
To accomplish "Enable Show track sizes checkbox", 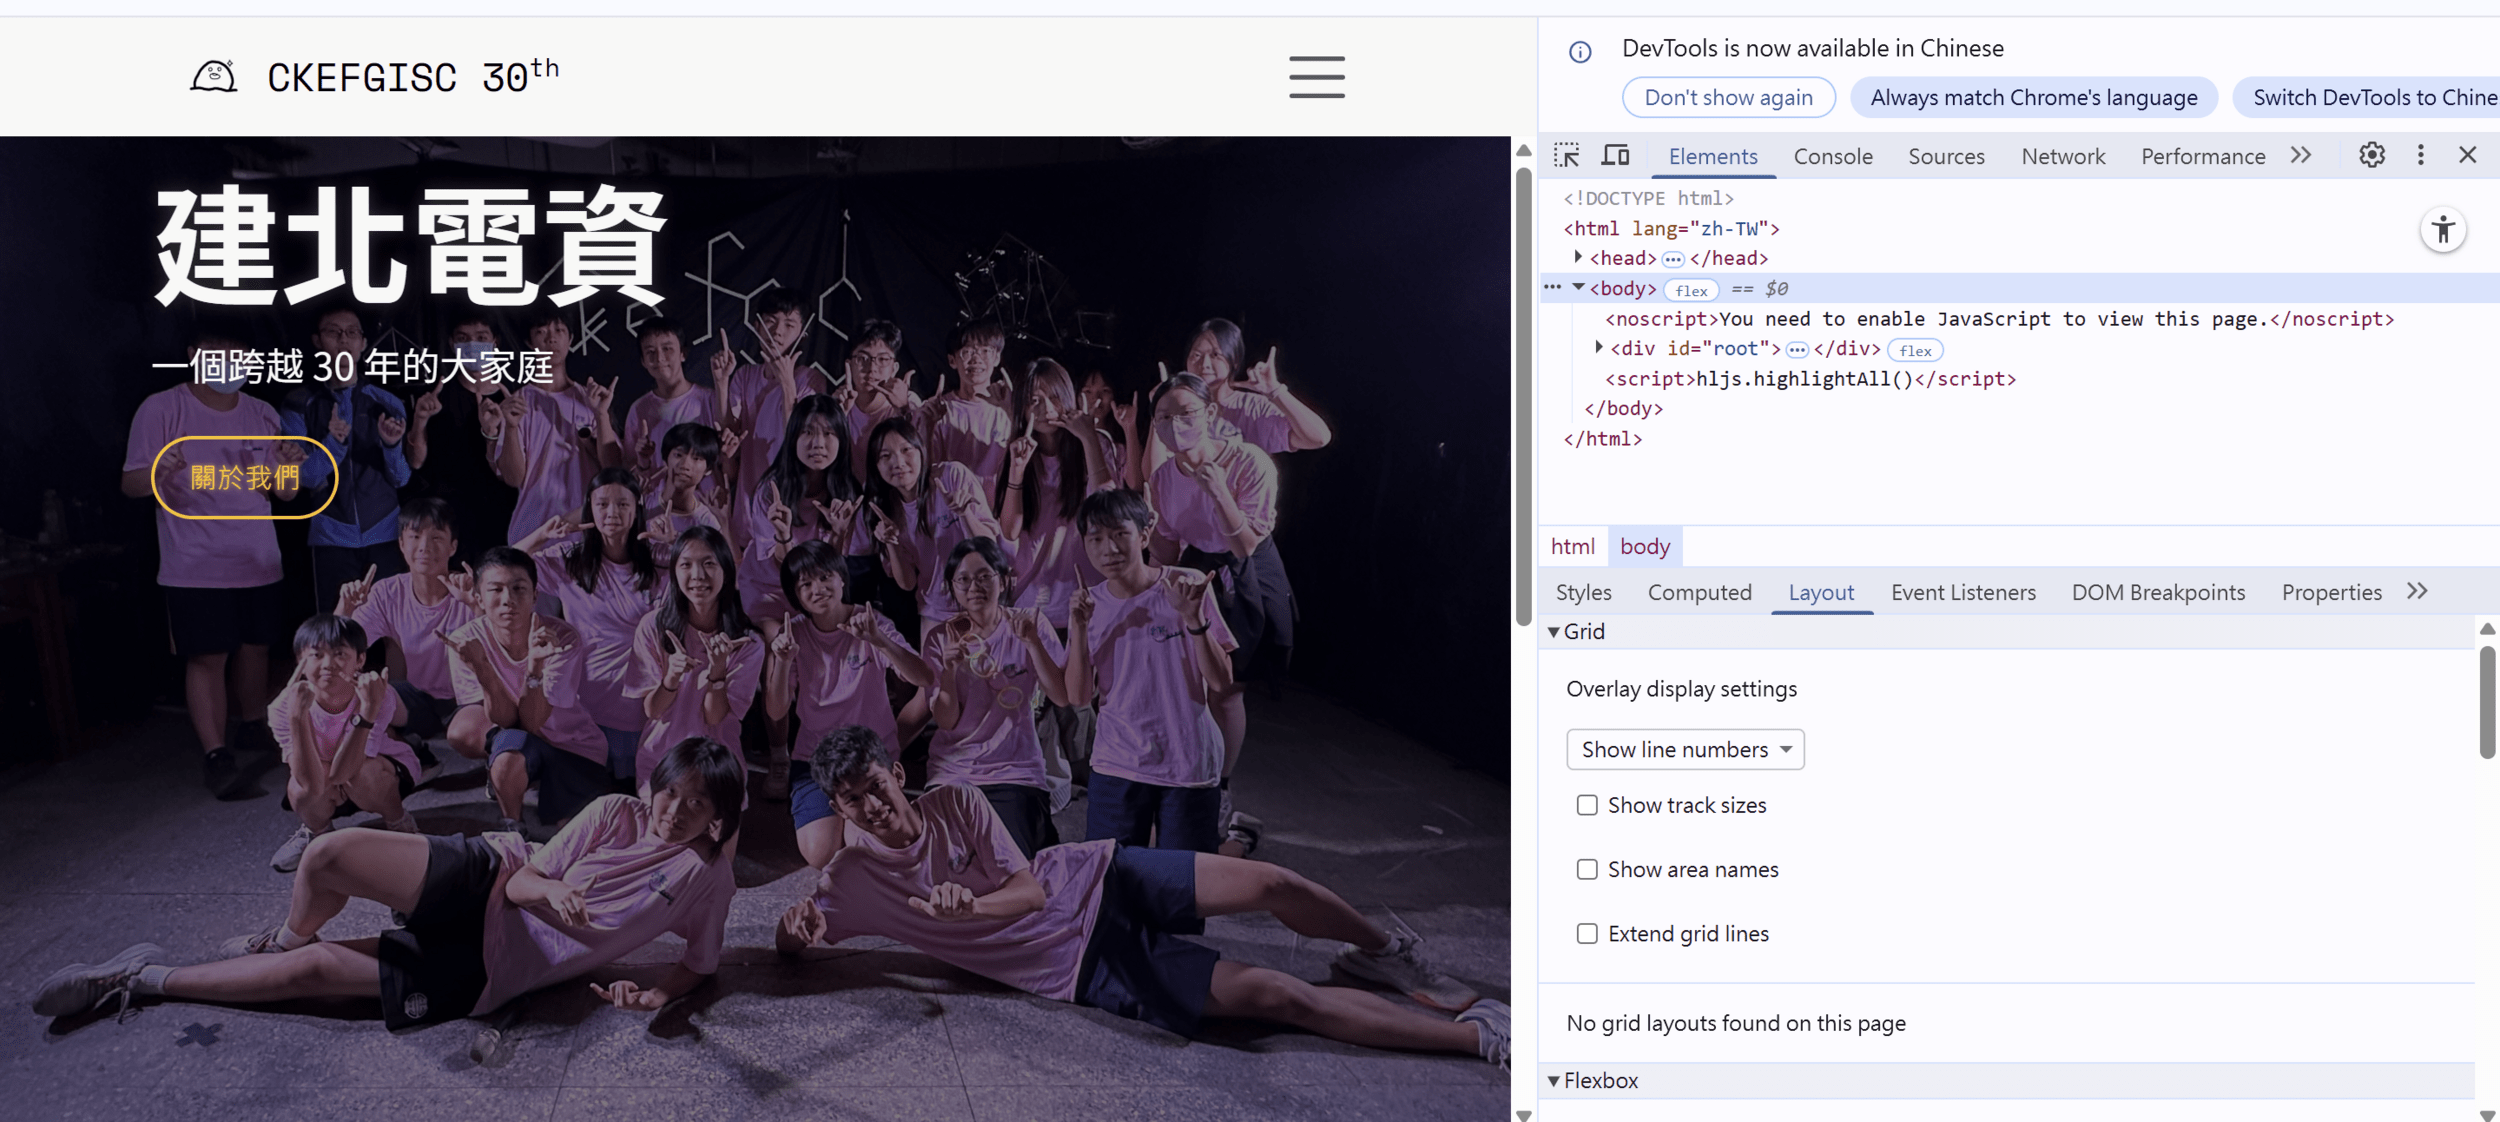I will coord(1587,805).
